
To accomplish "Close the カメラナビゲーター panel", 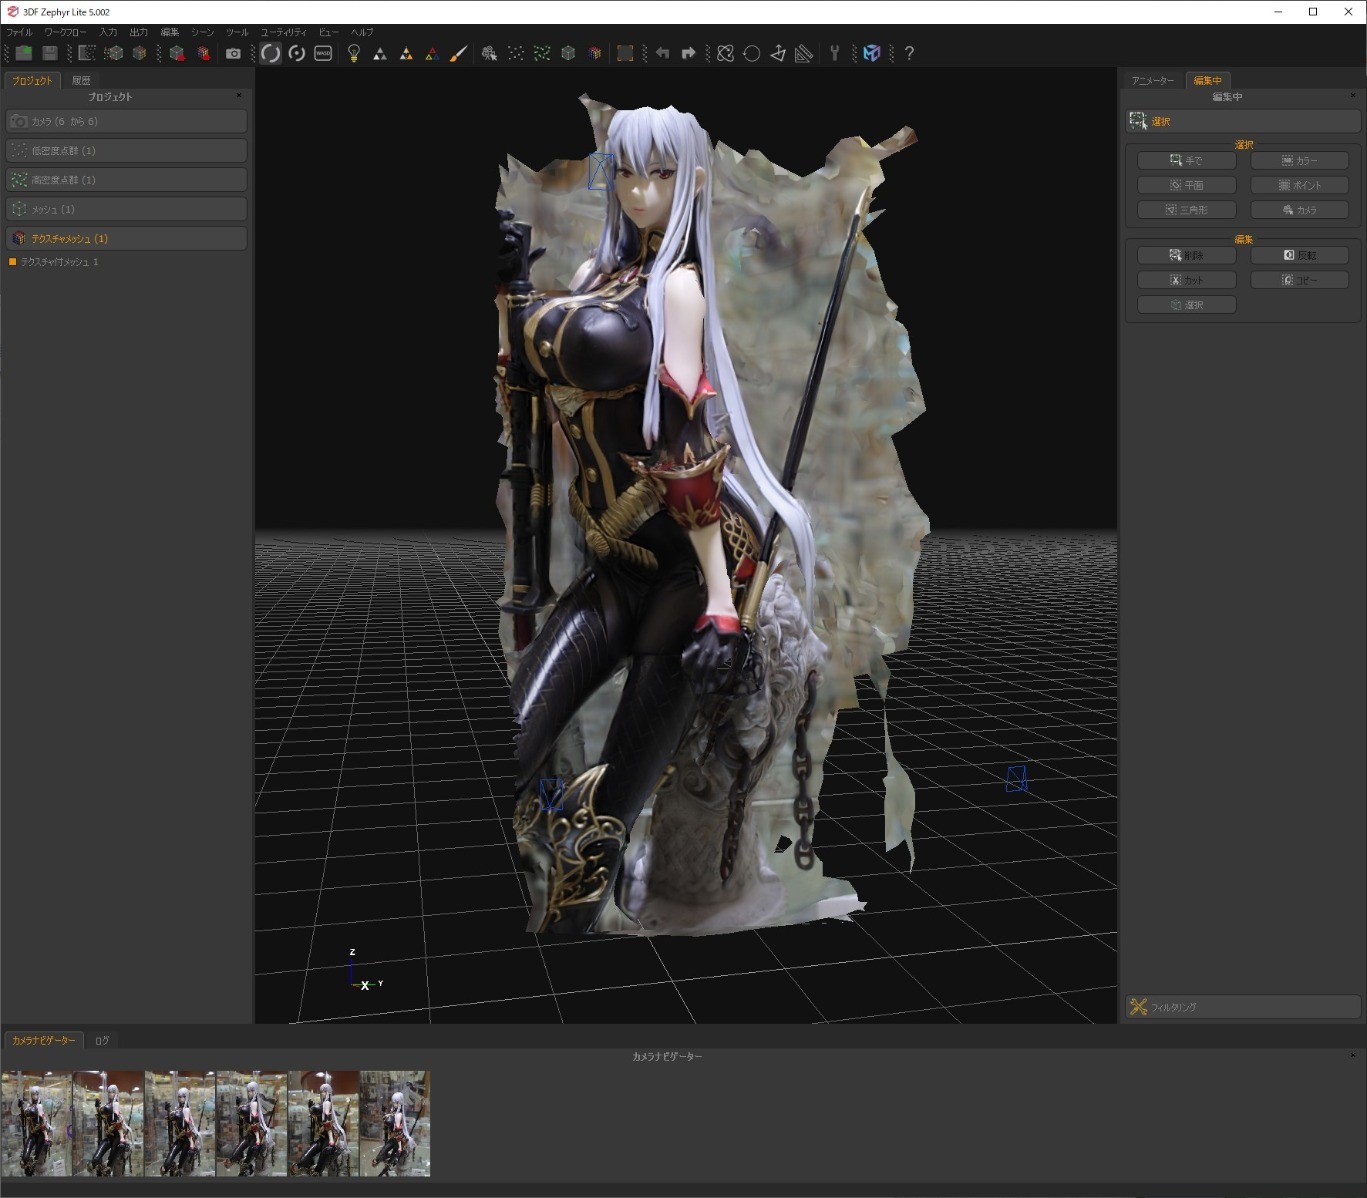I will point(1353,1055).
